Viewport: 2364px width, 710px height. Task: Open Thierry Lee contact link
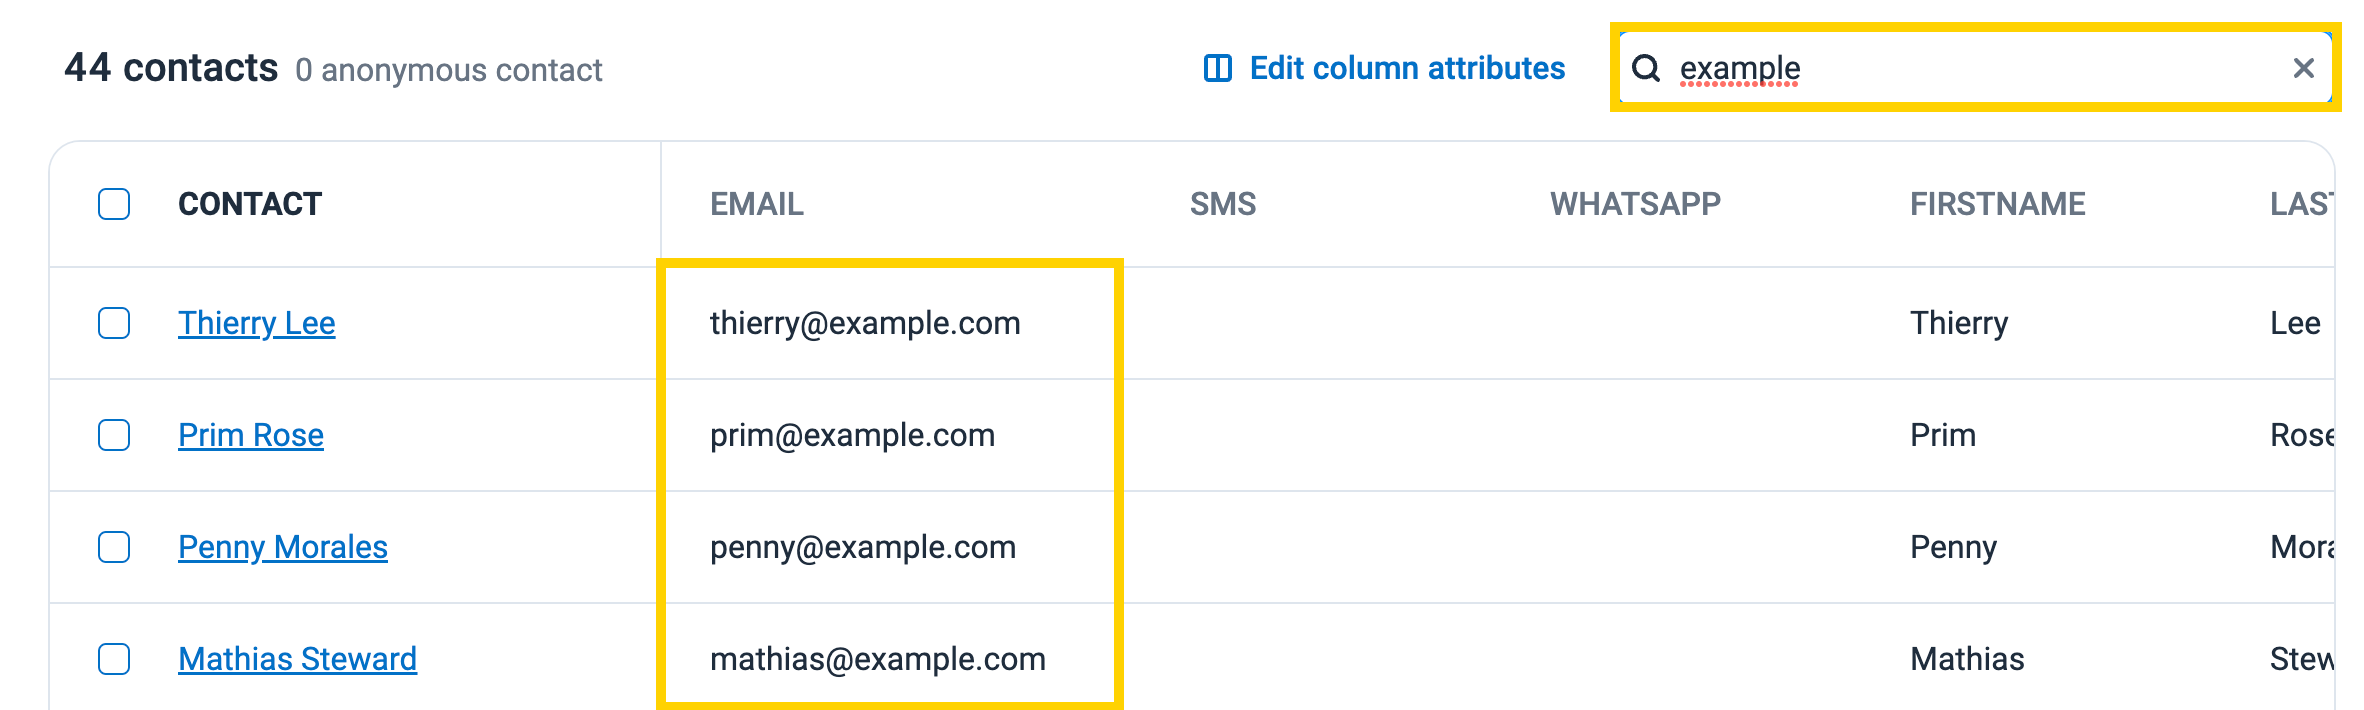[x=256, y=323]
